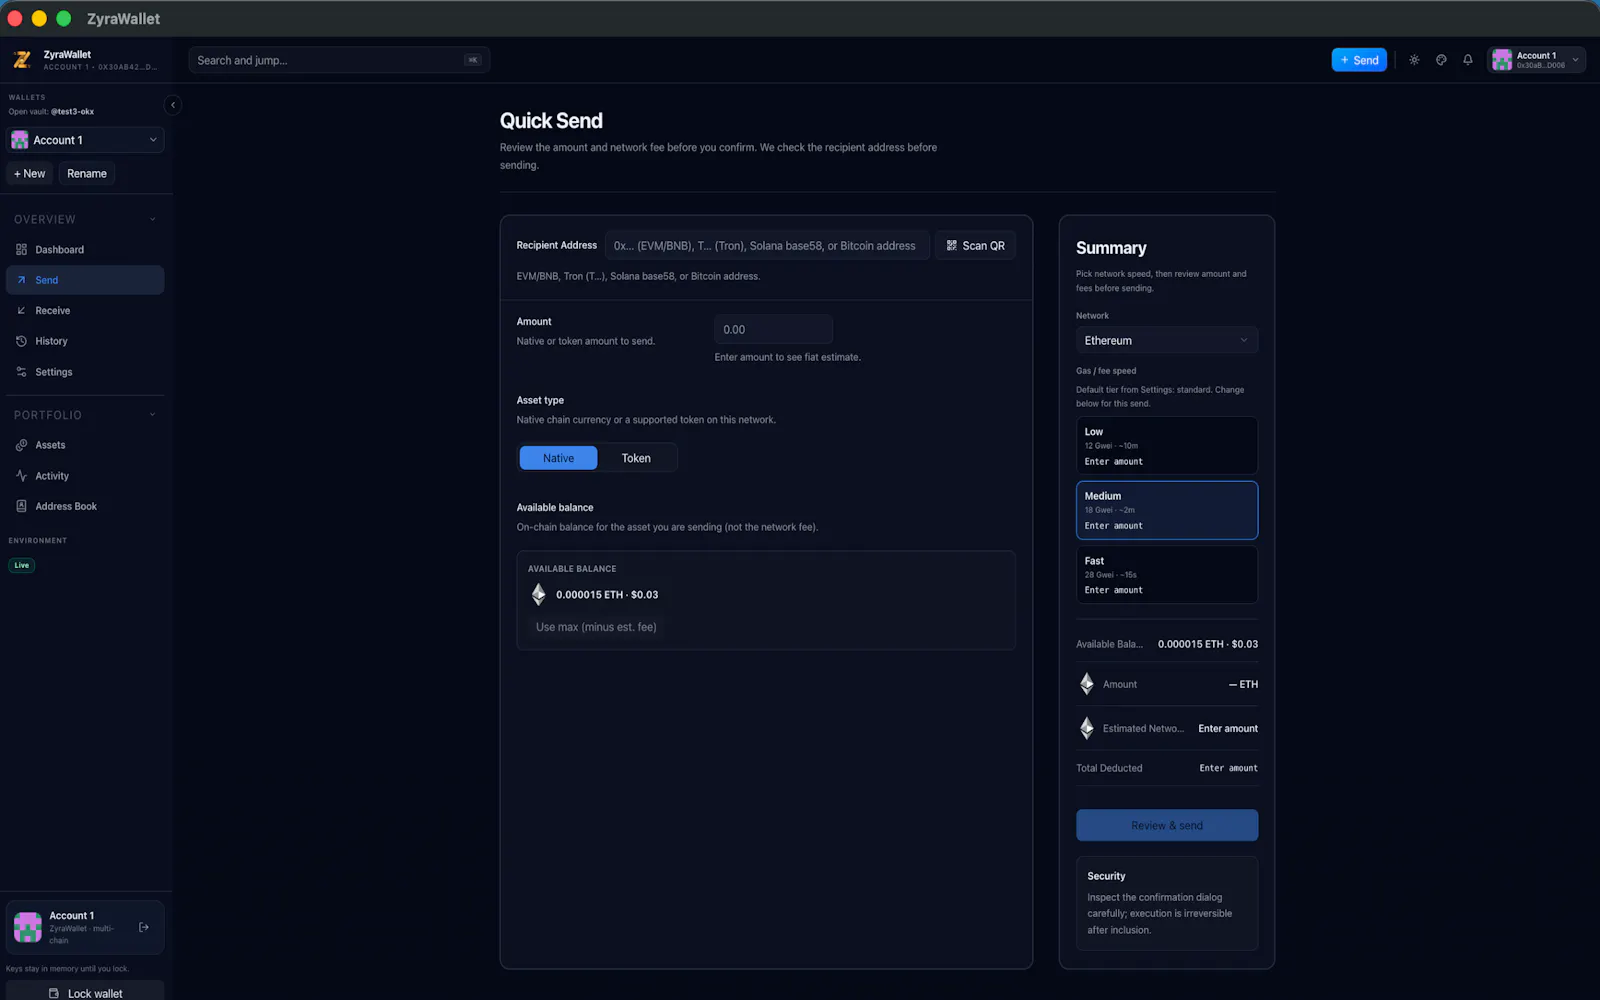
Task: Open Address Book in sidebar
Action: (x=85, y=506)
